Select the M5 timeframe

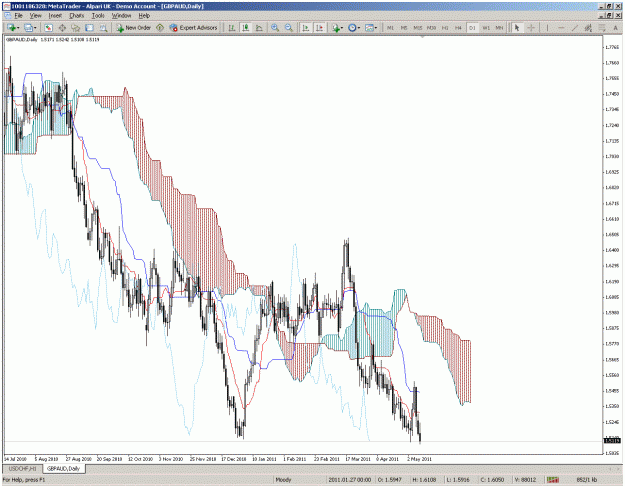[404, 28]
